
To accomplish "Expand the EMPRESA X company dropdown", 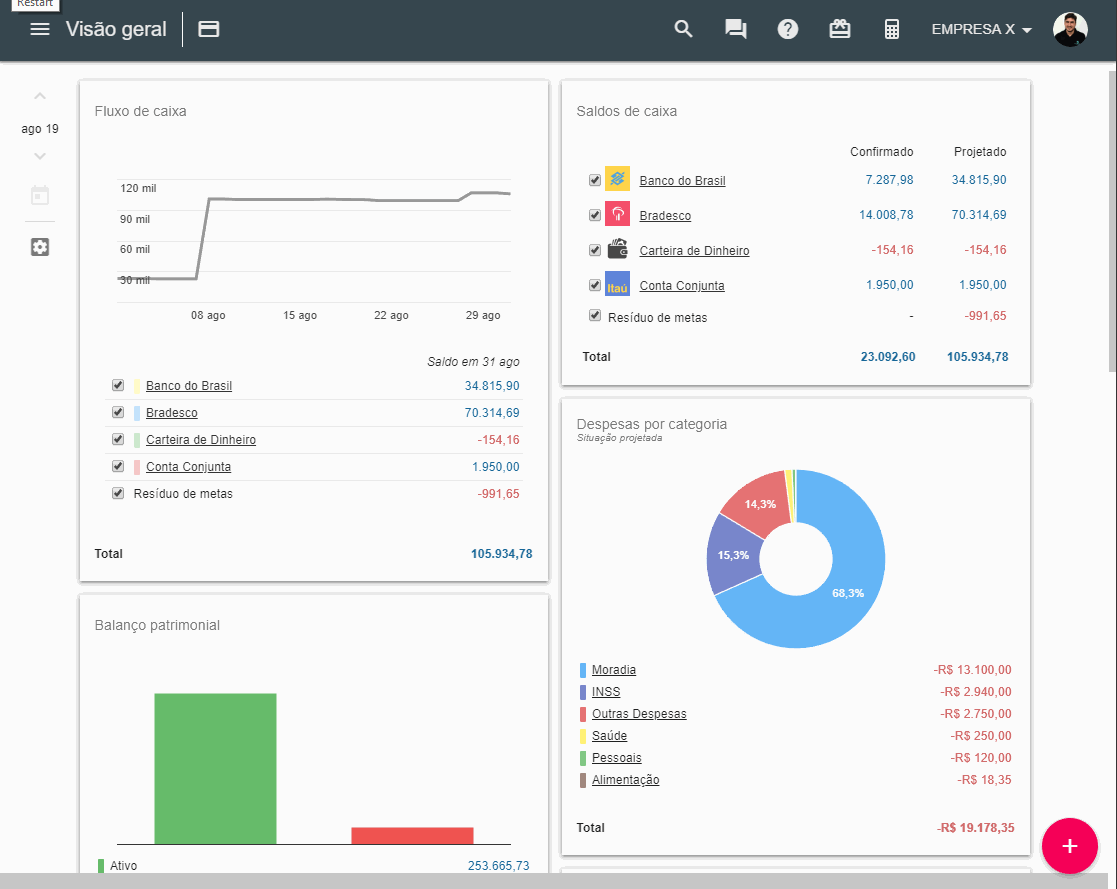I will 981,29.
